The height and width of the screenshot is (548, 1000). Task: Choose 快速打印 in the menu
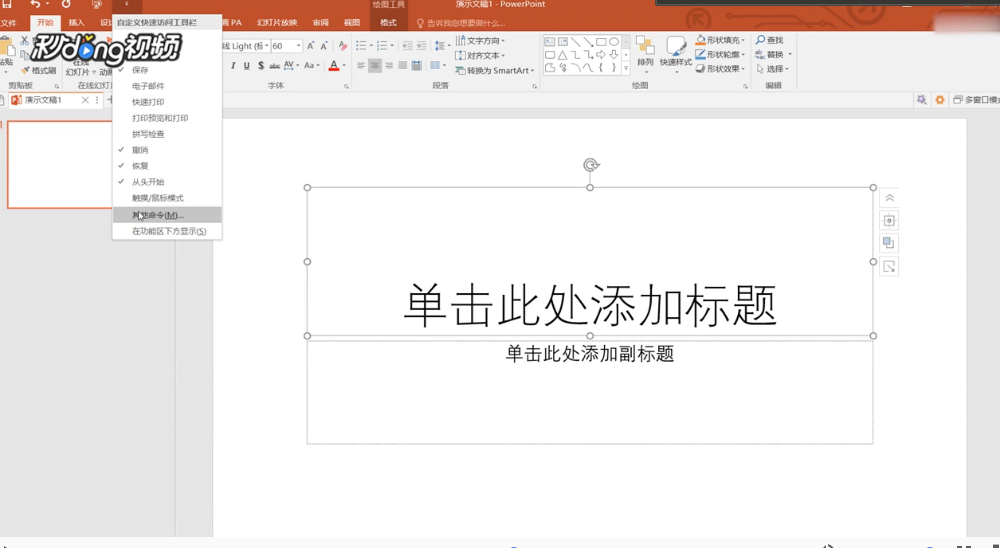tap(167, 102)
